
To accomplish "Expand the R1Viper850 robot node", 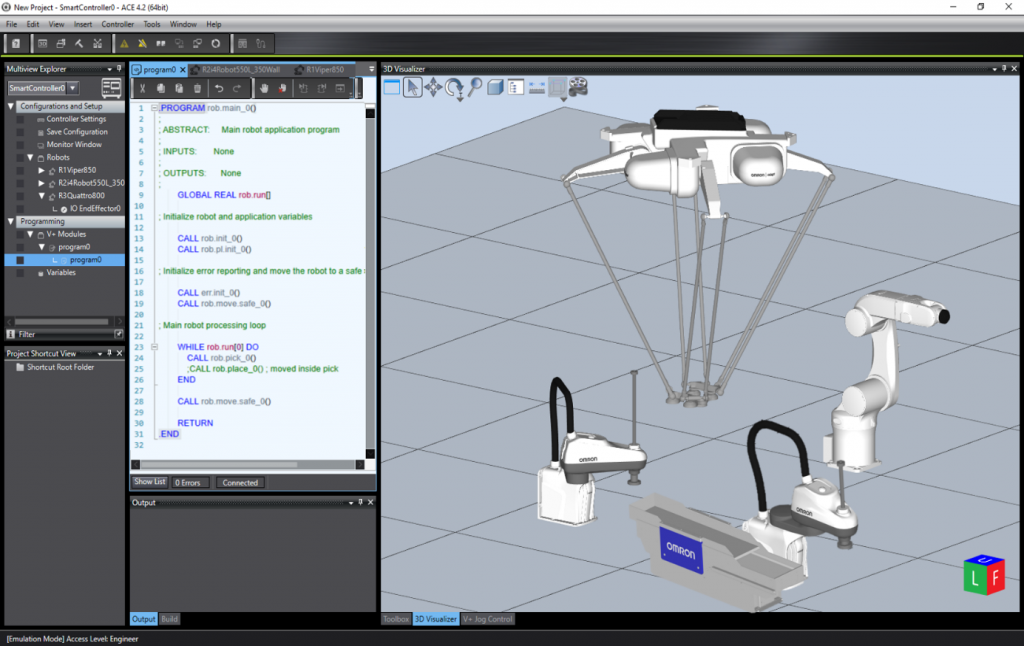I will pyautogui.click(x=41, y=170).
